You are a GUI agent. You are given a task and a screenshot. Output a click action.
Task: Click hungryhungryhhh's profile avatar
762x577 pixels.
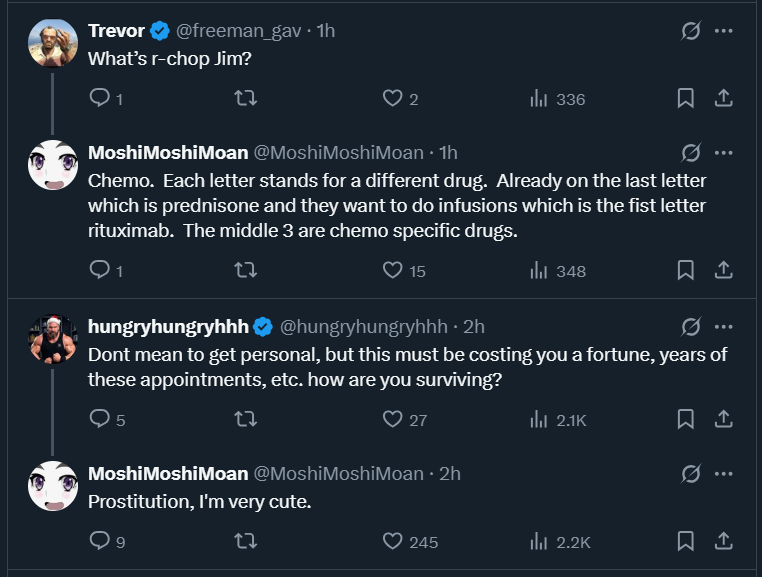point(53,339)
